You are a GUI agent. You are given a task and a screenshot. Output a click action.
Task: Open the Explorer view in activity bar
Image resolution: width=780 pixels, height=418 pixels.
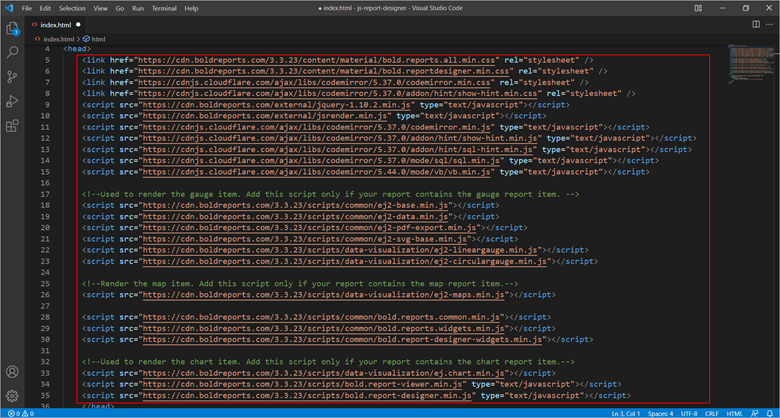12,28
